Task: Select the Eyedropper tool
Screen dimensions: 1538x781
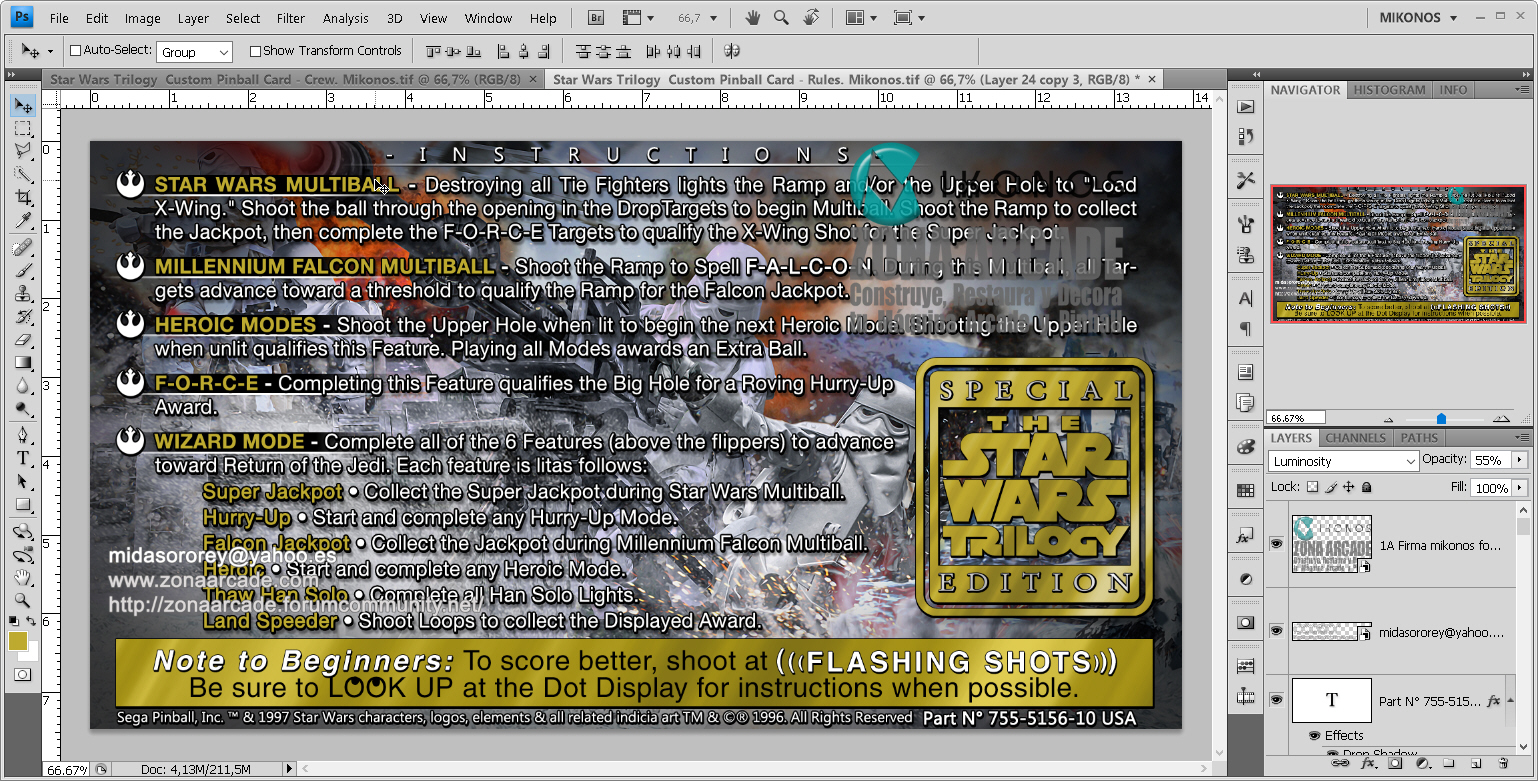Action: tap(23, 221)
